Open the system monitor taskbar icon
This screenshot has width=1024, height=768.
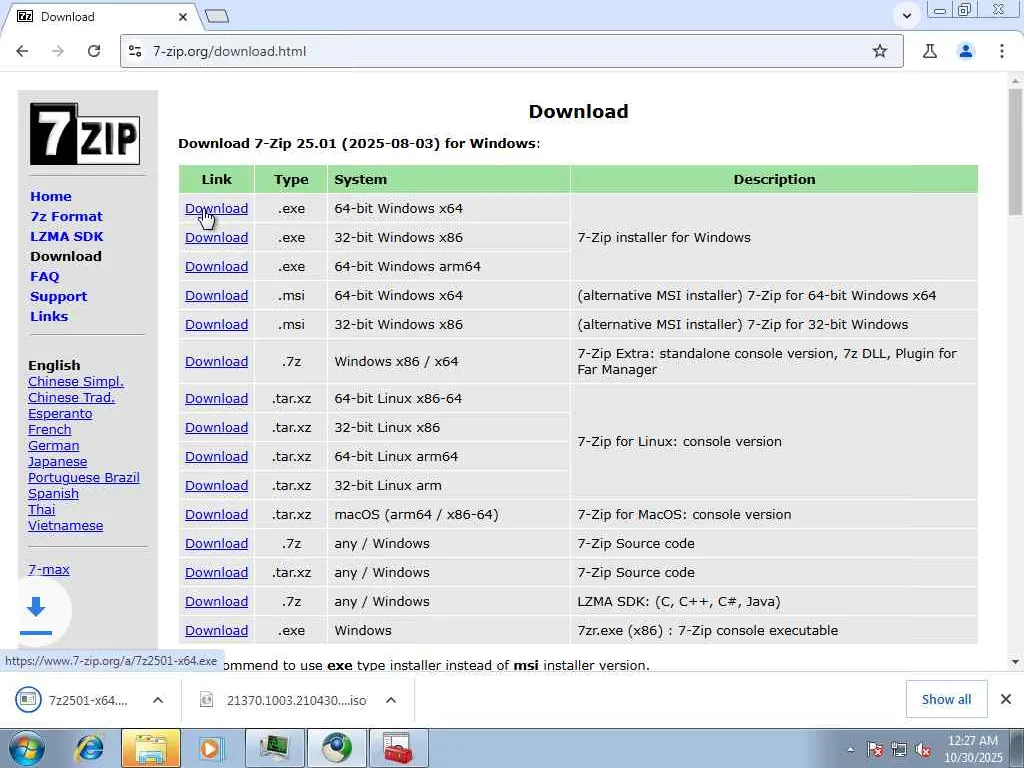tap(275, 748)
